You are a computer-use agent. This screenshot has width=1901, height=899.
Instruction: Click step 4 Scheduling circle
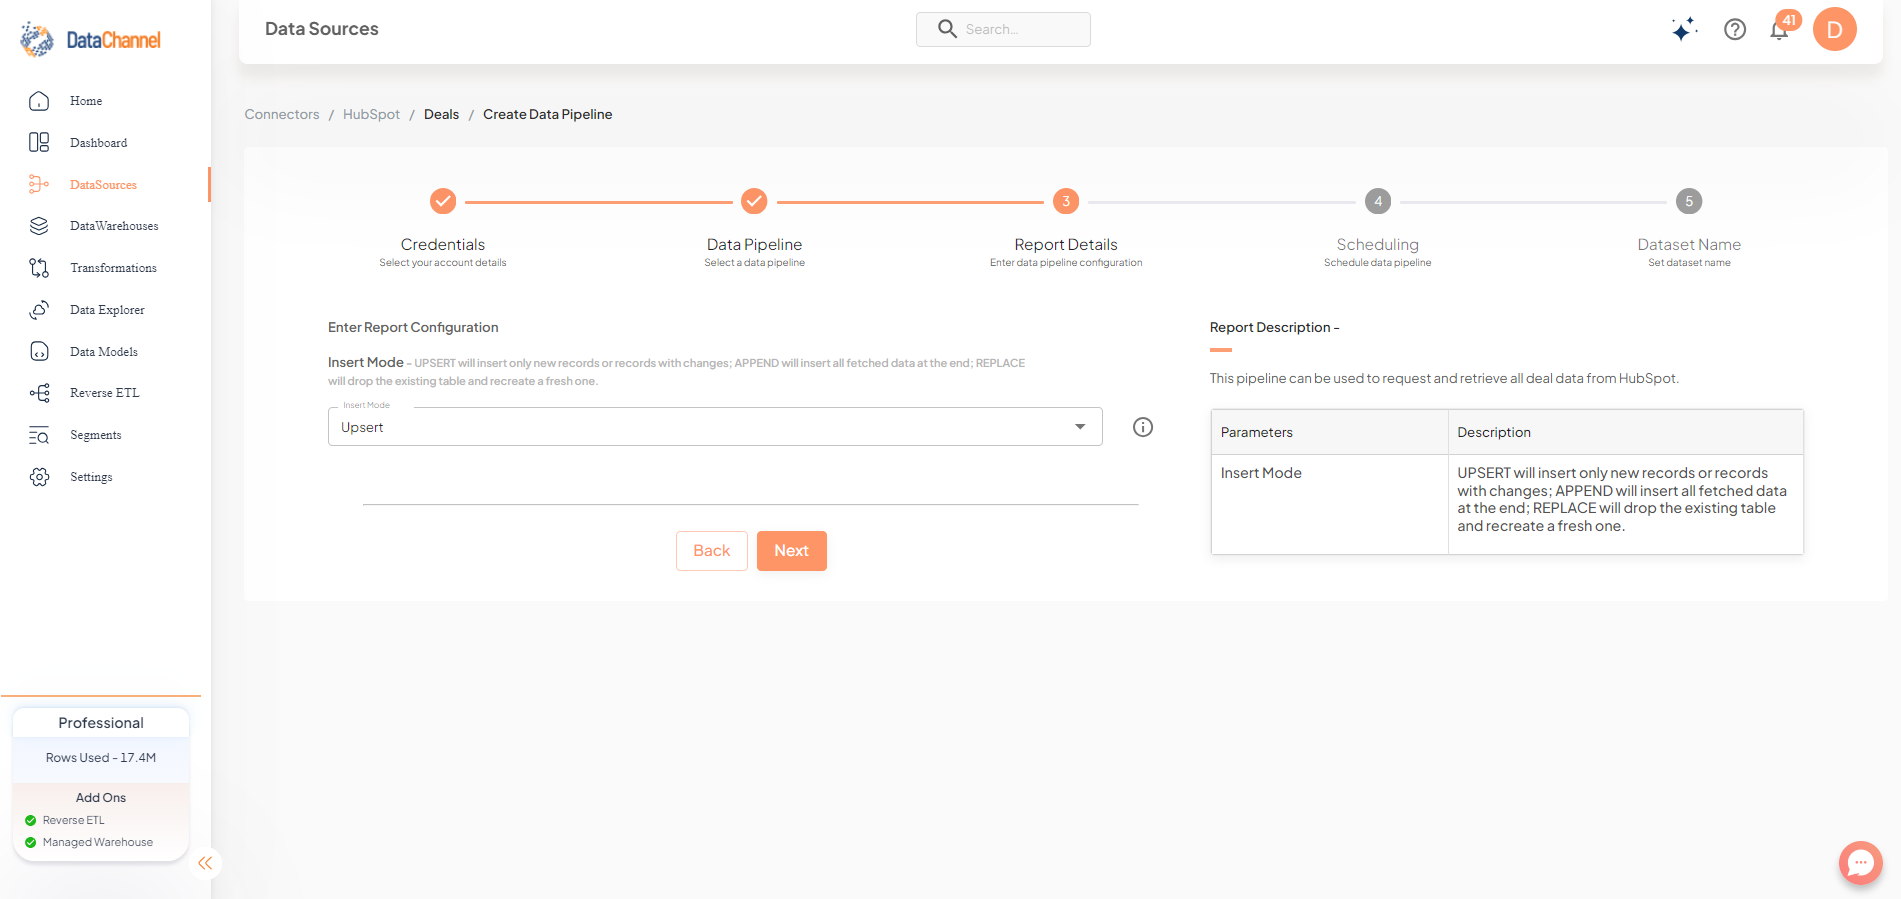[1378, 201]
